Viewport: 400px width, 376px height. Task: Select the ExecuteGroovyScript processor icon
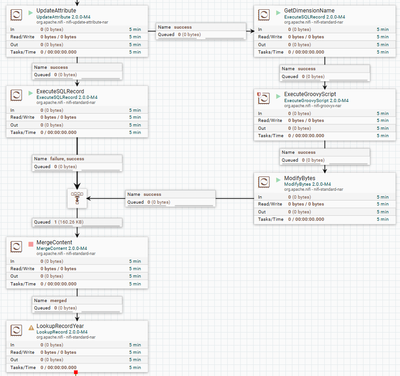pos(264,98)
